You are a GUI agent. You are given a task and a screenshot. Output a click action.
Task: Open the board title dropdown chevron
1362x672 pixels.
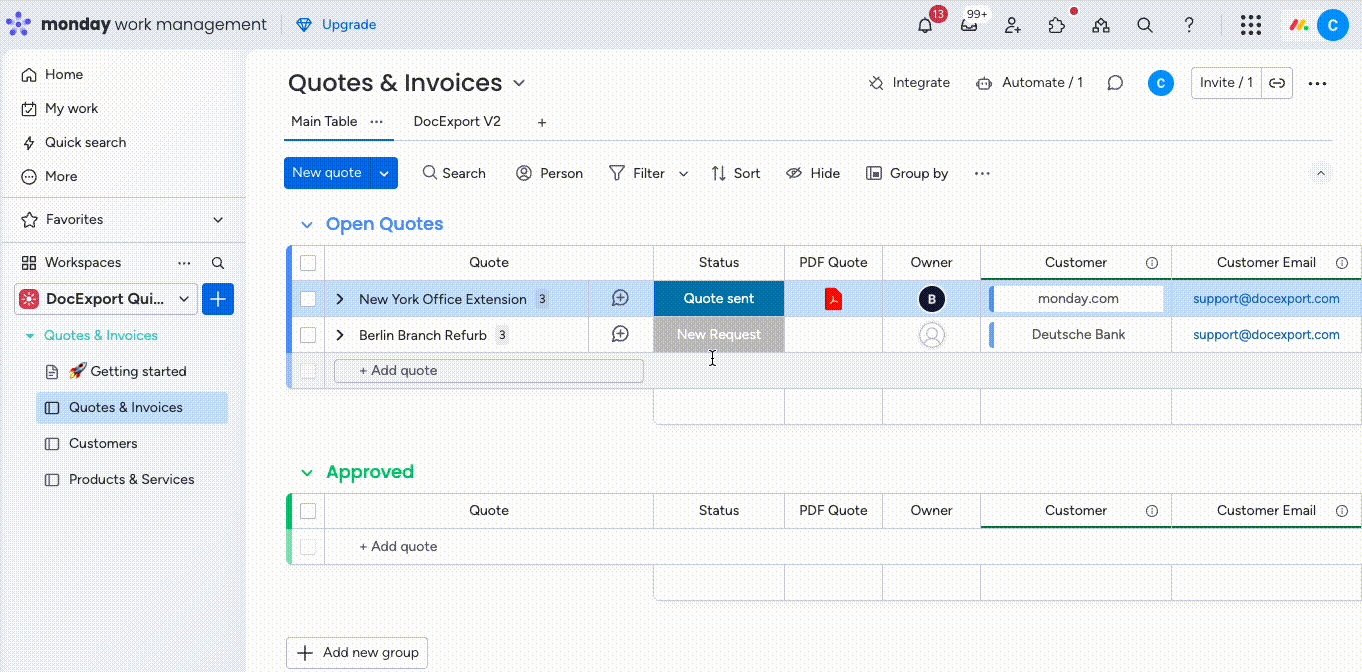point(519,83)
